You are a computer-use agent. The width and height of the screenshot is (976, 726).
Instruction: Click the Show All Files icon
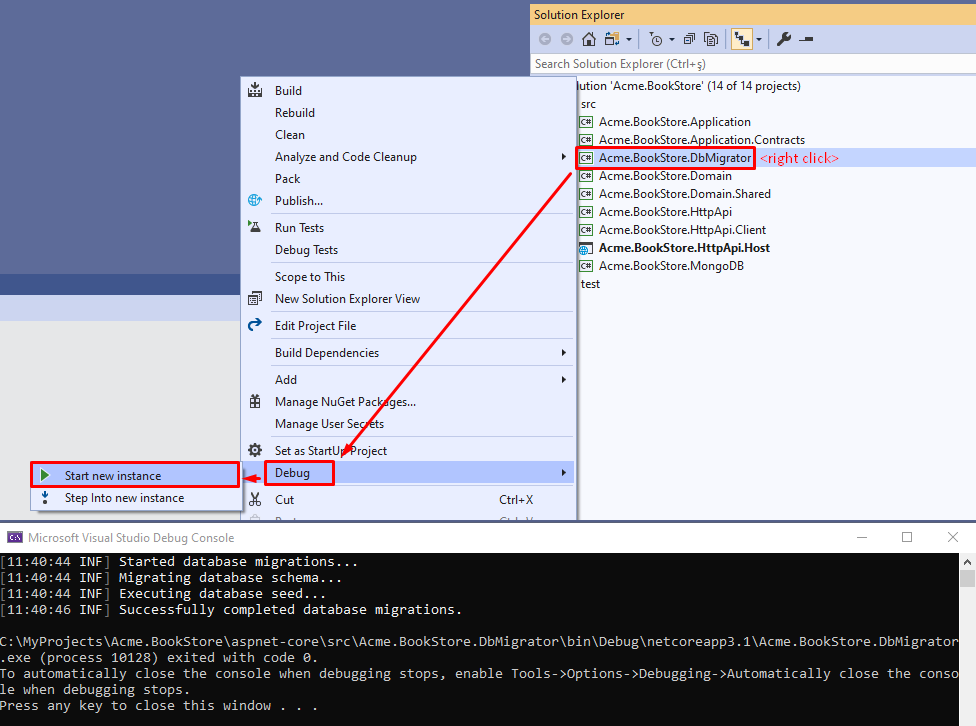(x=711, y=39)
